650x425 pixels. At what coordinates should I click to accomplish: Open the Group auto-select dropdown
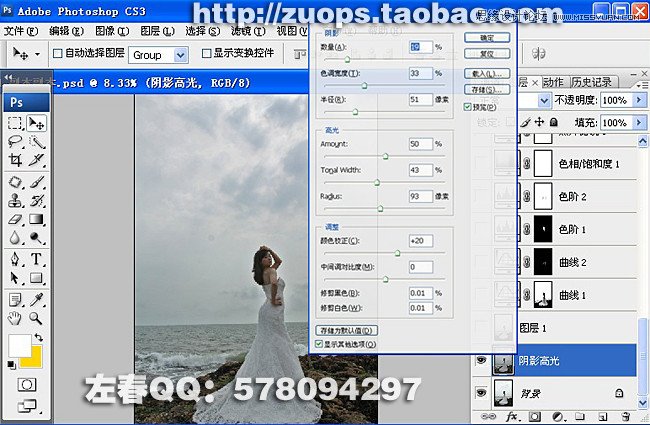click(x=181, y=55)
